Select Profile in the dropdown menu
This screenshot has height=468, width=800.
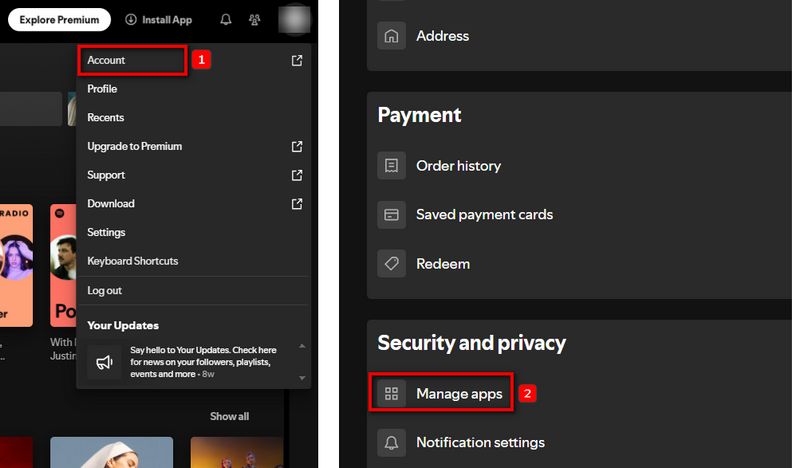point(193,89)
